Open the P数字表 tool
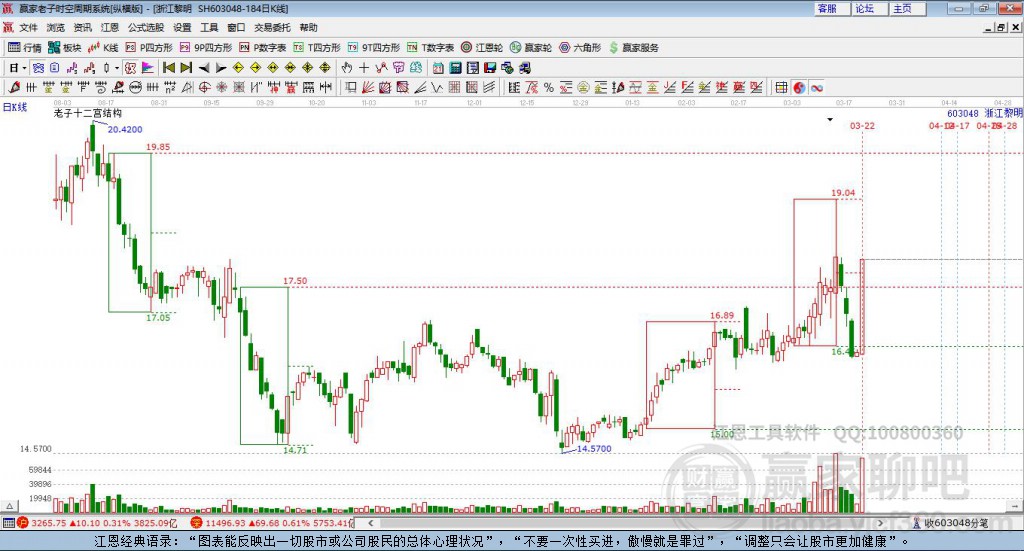 [263, 48]
